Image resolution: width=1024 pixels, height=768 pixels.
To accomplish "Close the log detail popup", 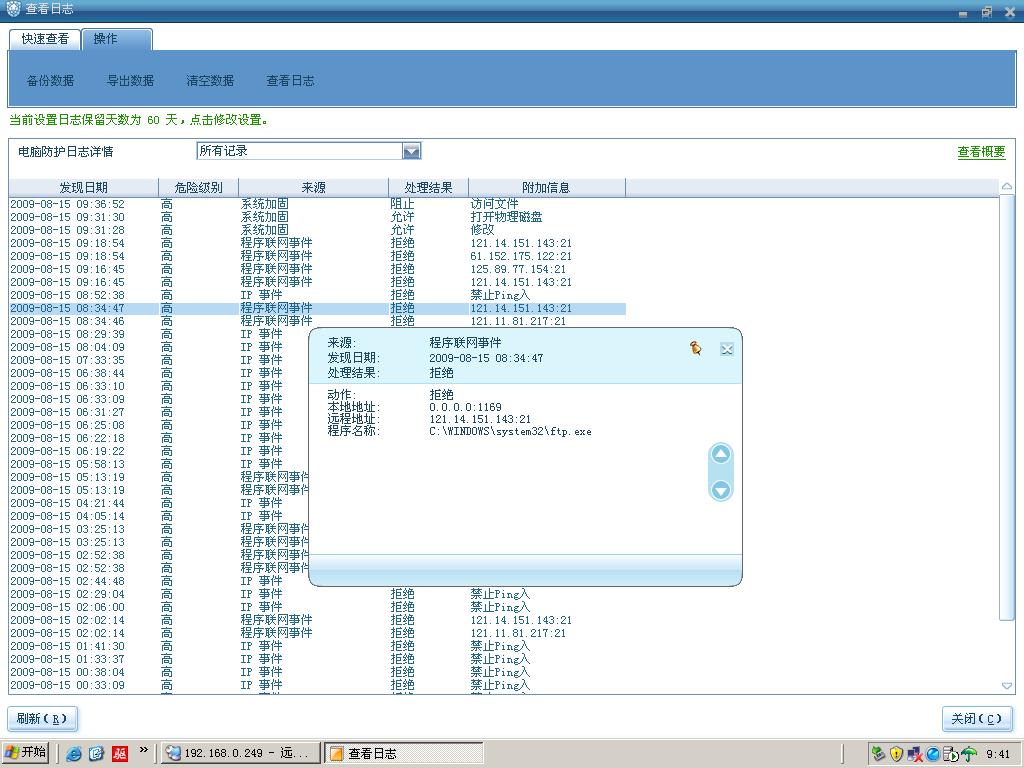I will click(727, 349).
